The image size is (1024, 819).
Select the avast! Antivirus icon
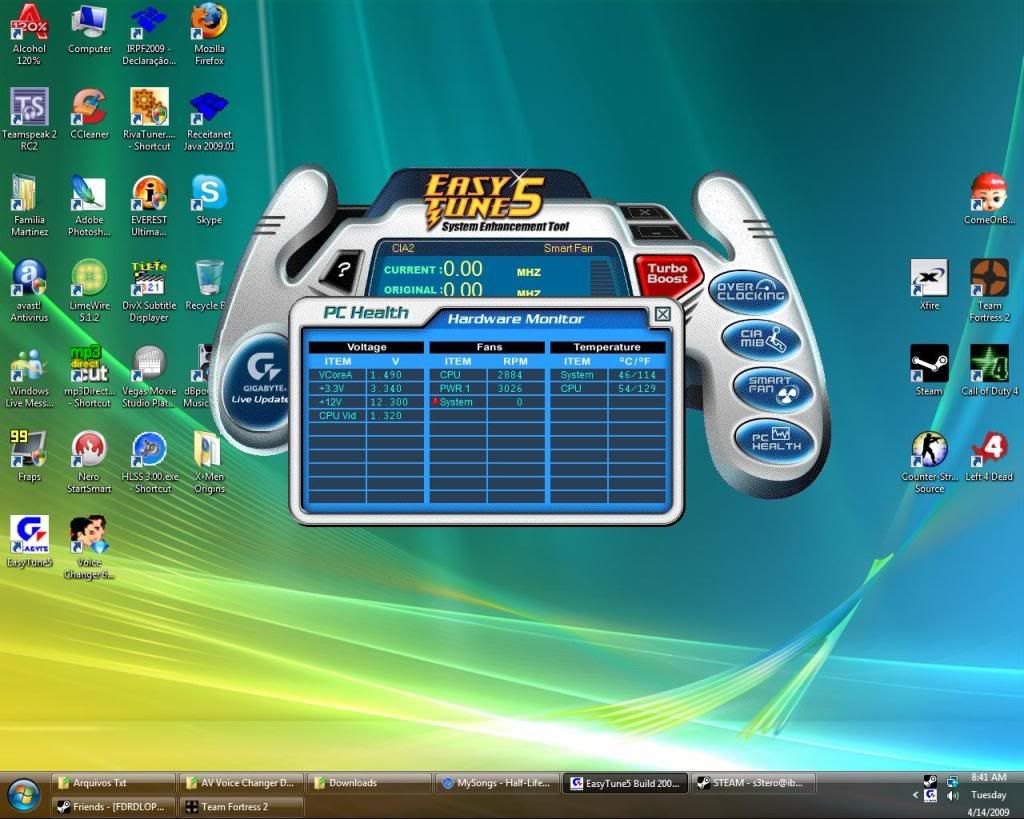(x=29, y=291)
